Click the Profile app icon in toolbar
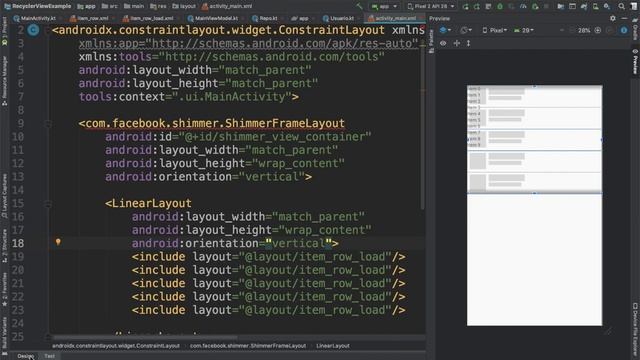This screenshot has width=640, height=360. (x=523, y=6)
